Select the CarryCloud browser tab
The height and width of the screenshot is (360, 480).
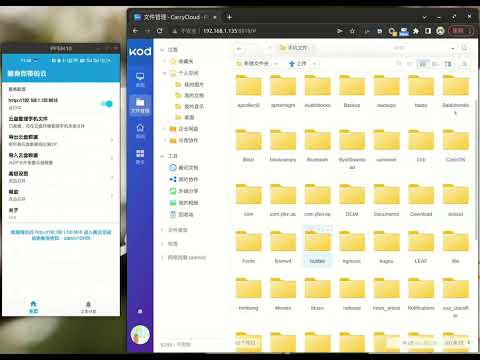point(176,17)
